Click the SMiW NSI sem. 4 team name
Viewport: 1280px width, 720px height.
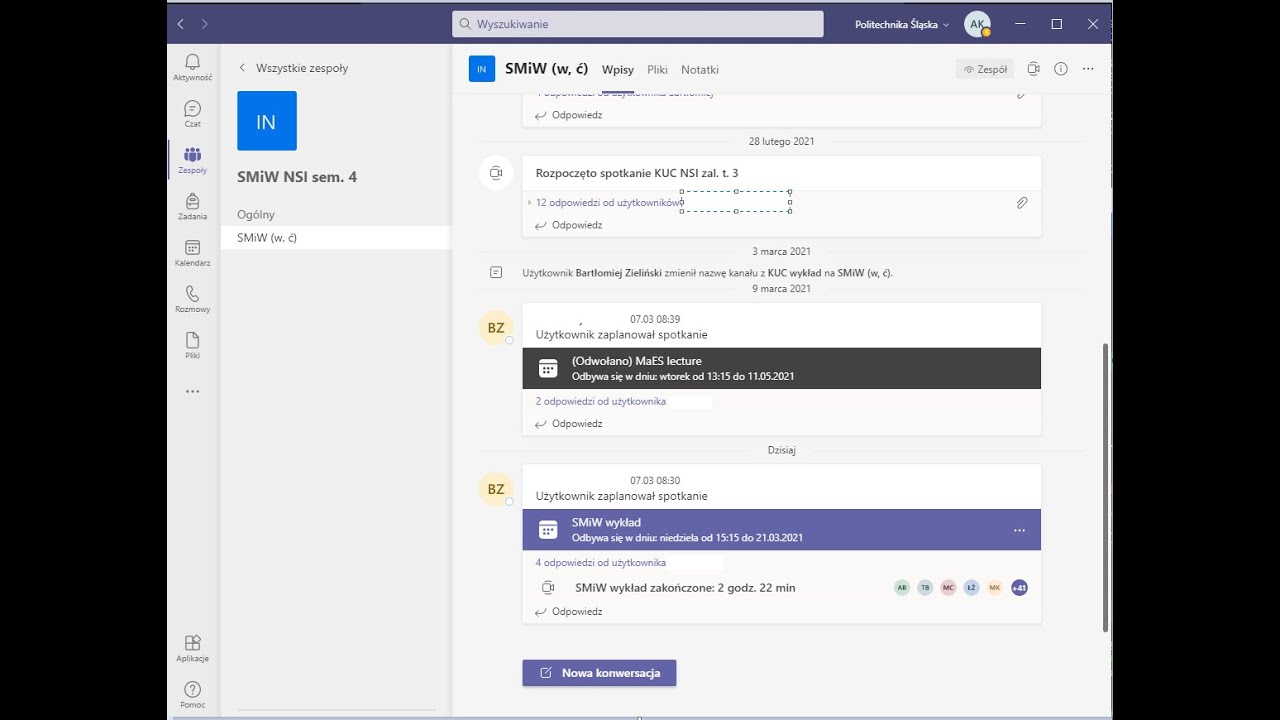click(x=297, y=177)
